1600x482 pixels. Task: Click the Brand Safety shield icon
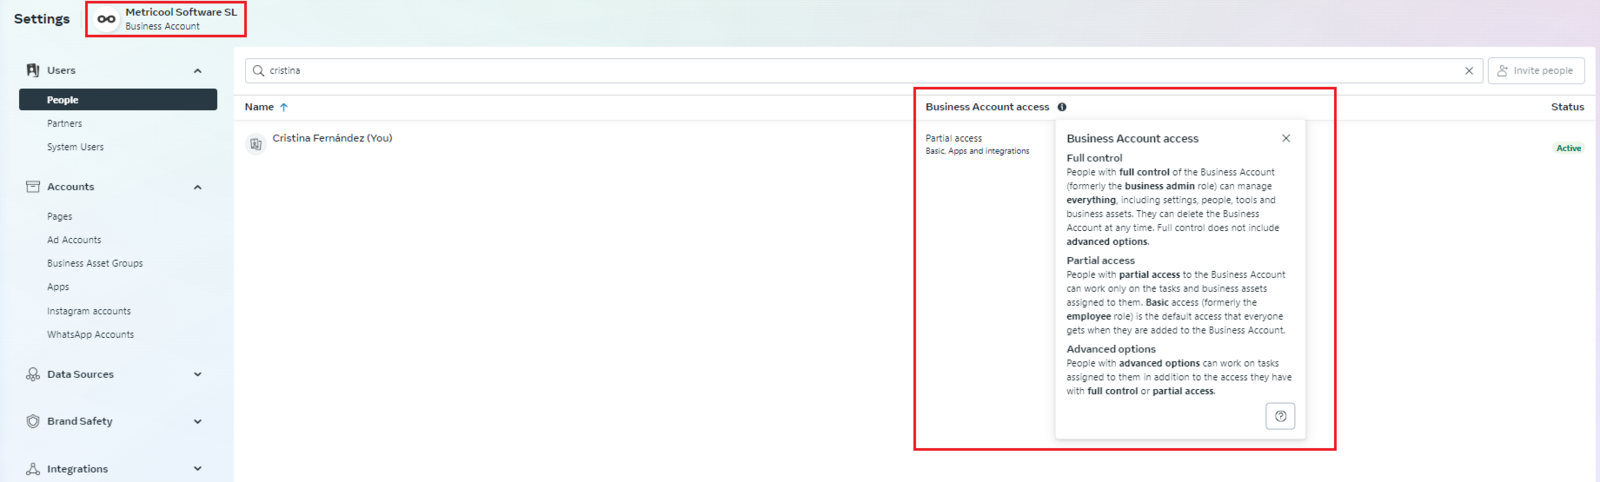[x=33, y=421]
